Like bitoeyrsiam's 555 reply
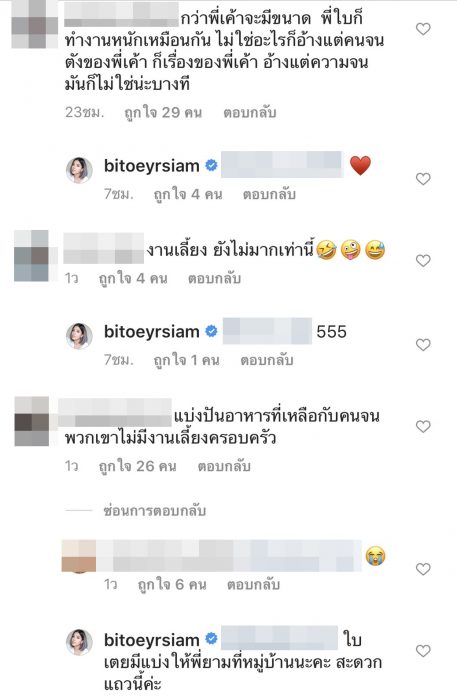457x696 pixels. pos(423,344)
